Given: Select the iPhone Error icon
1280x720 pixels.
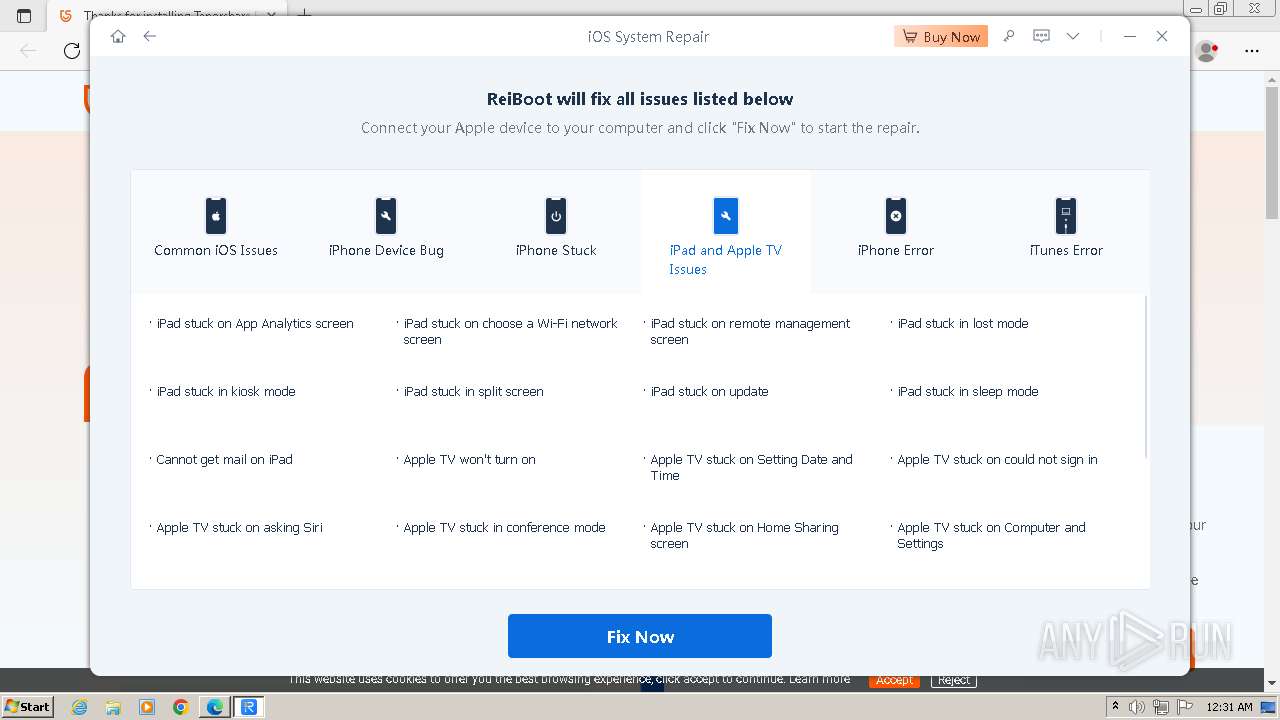Looking at the screenshot, I should pyautogui.click(x=896, y=215).
